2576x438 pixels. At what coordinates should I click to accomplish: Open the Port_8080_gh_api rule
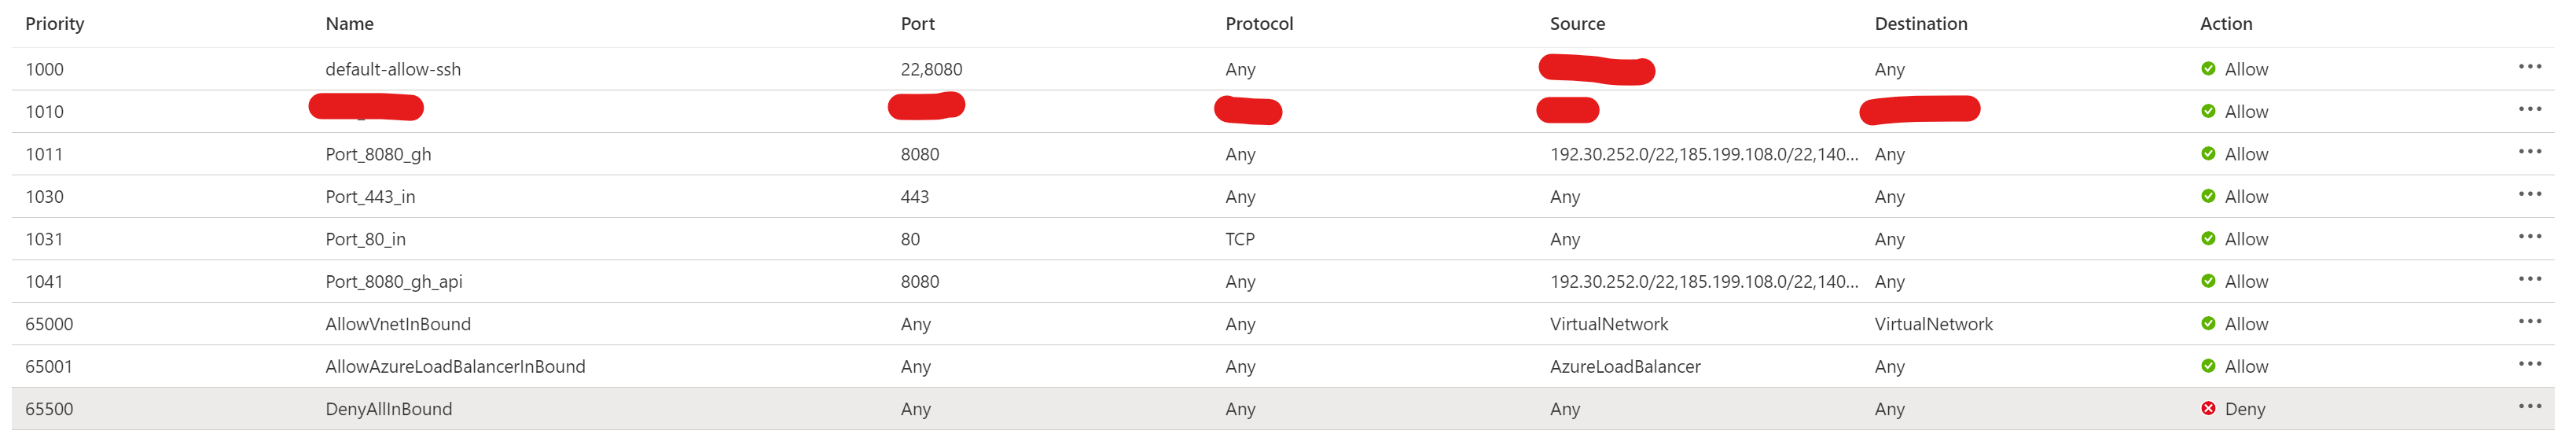click(394, 282)
